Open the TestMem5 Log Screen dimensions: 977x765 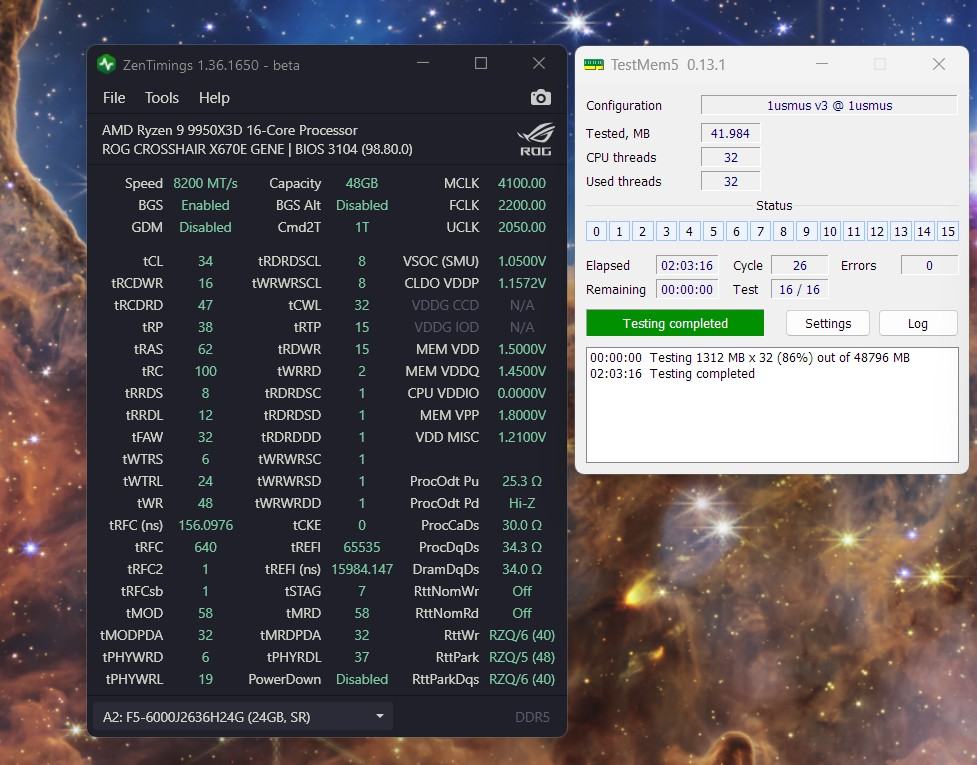coord(918,323)
